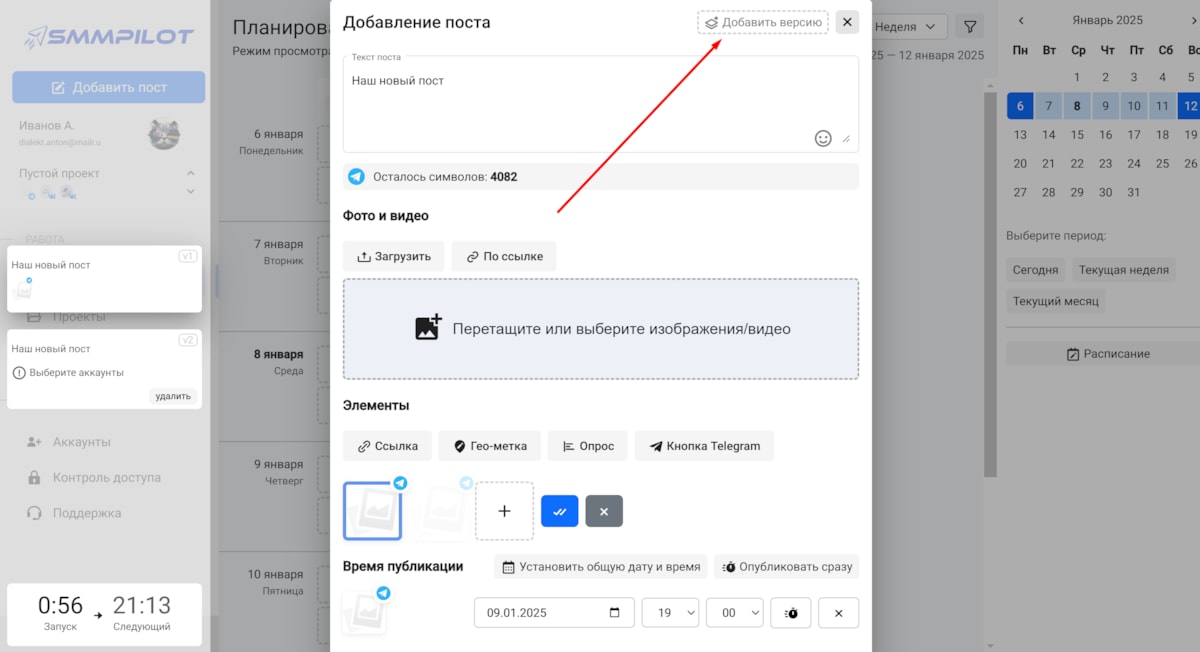Click the 'По ссылке' button
1200x652 pixels.
[504, 256]
